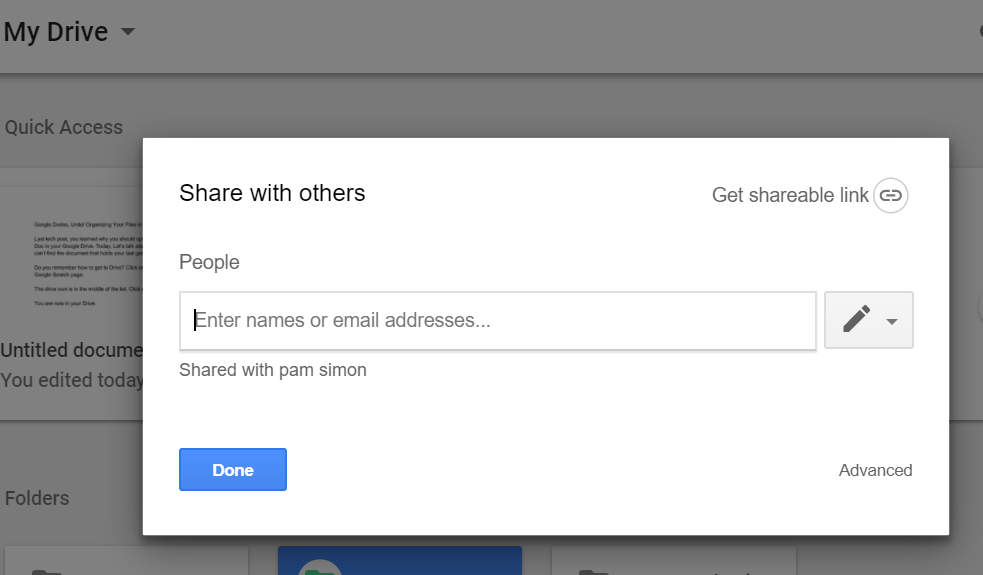The image size is (983, 575).
Task: Open Advanced sharing settings
Action: [x=875, y=470]
